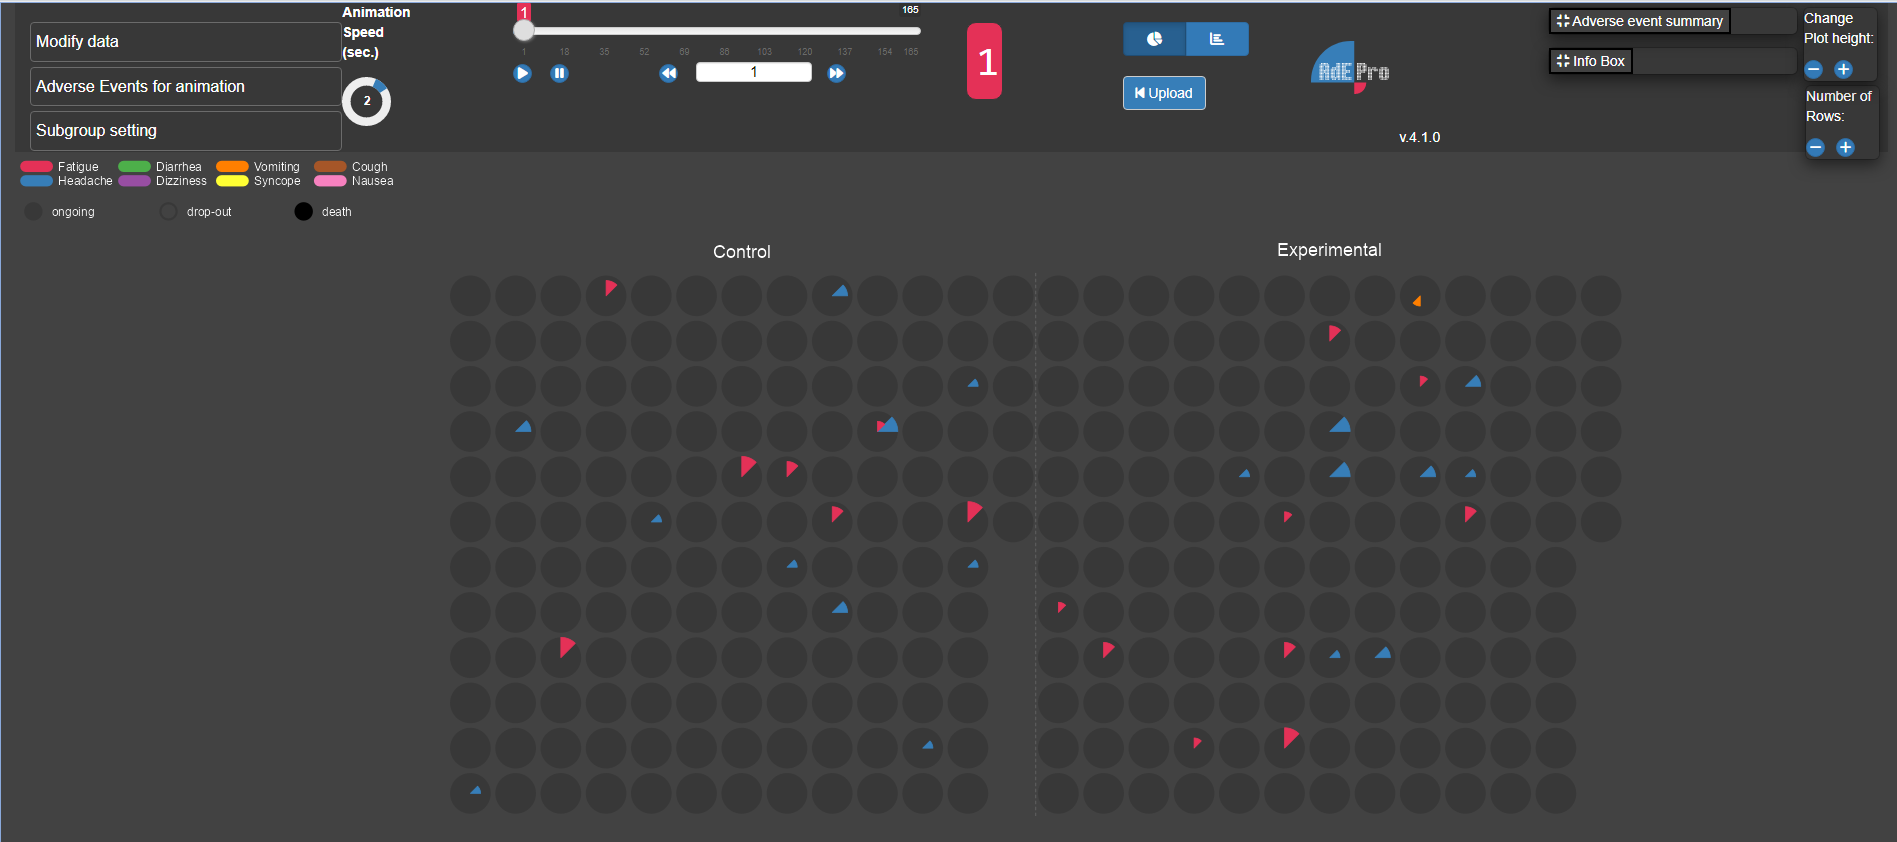Increase number of rows with plus icon
This screenshot has width=1897, height=842.
coord(1846,148)
